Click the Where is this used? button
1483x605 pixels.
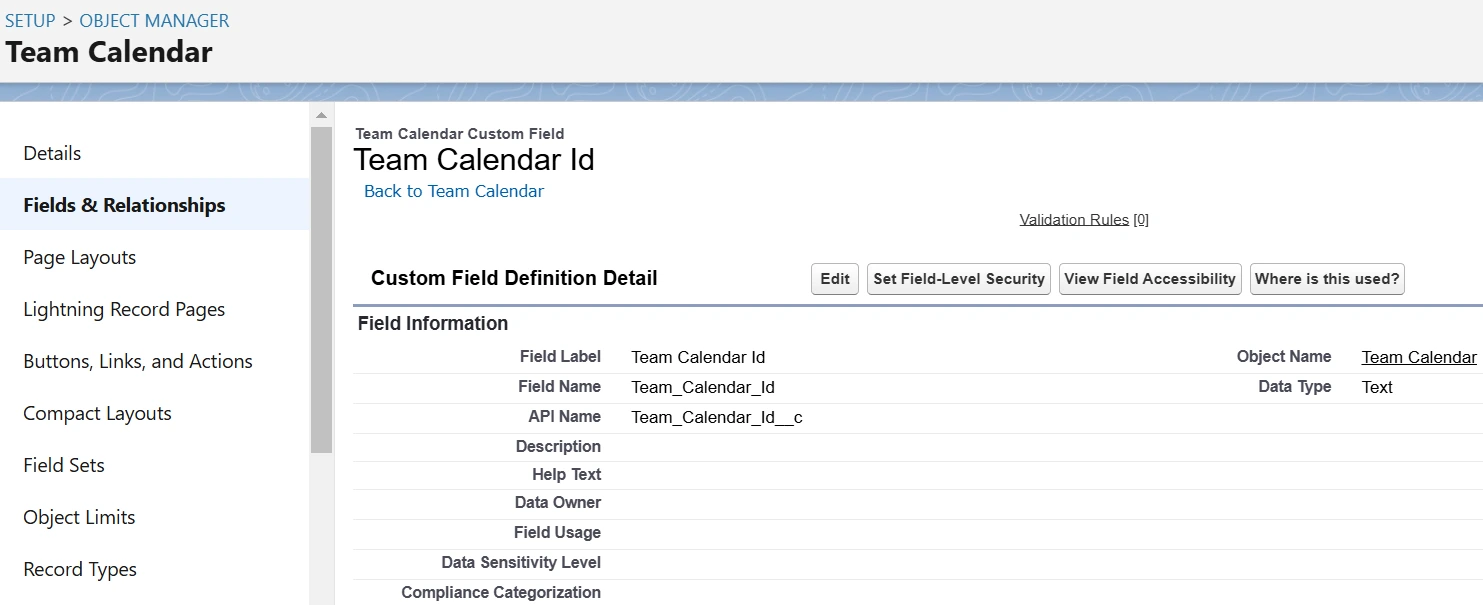pos(1327,279)
